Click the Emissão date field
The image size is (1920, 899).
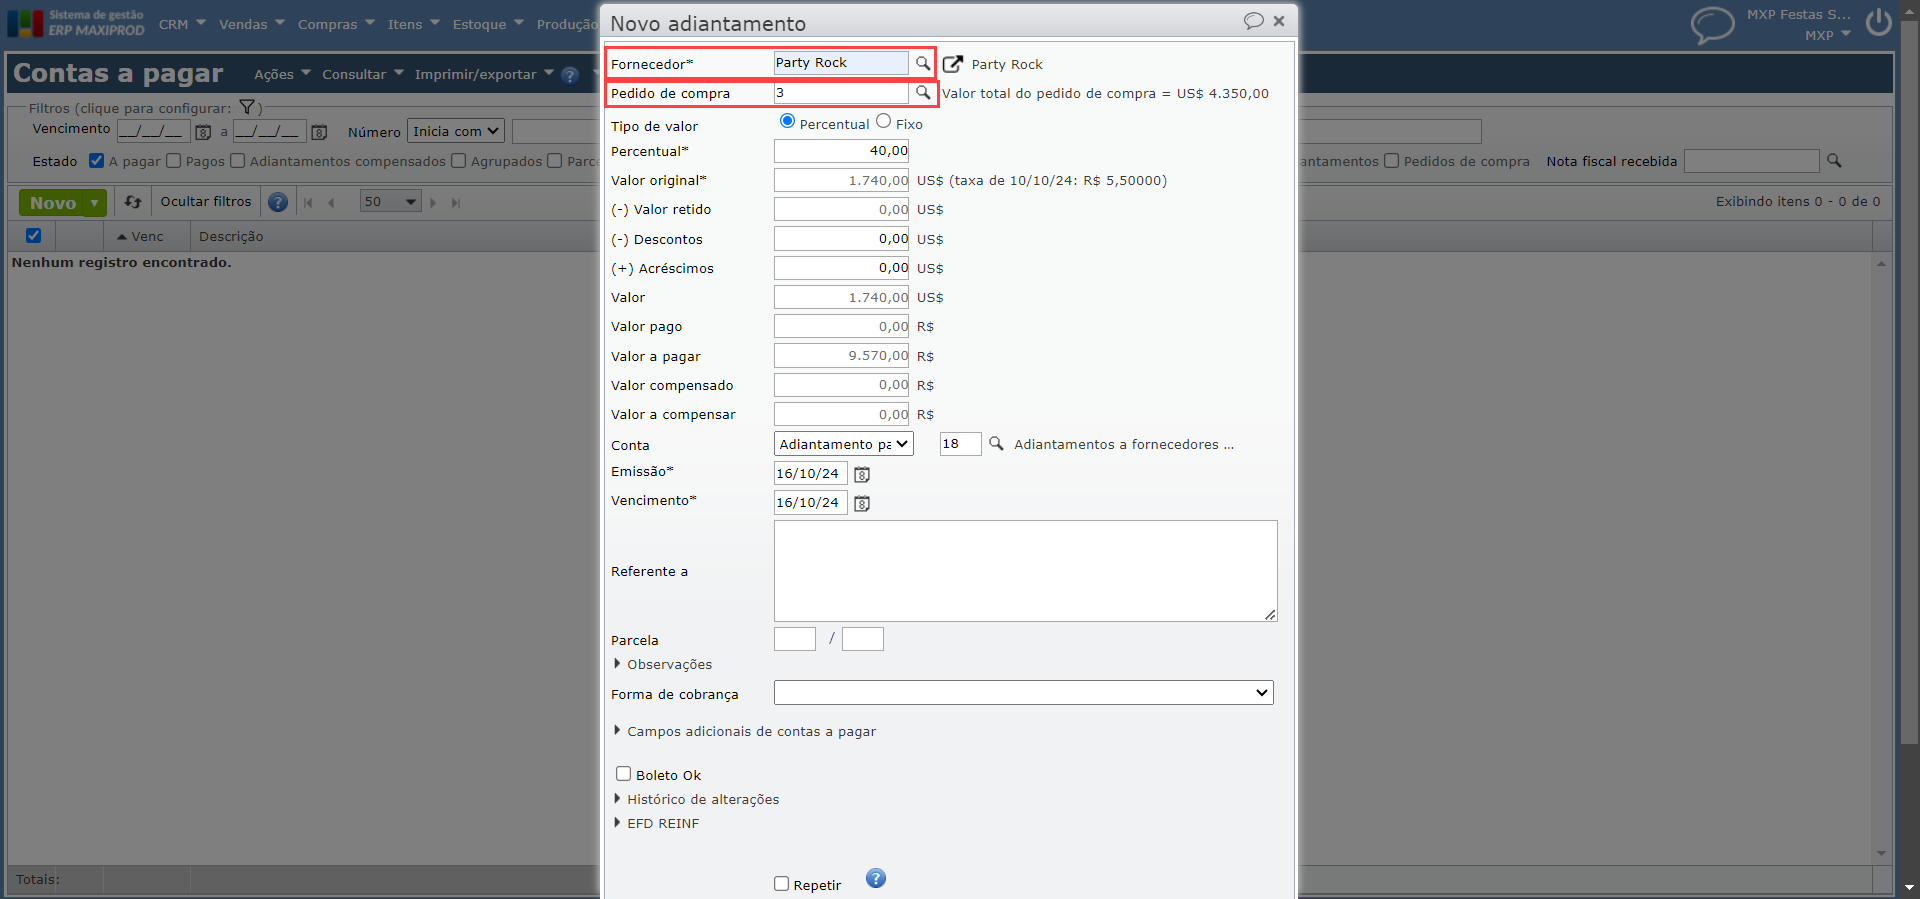click(x=810, y=474)
